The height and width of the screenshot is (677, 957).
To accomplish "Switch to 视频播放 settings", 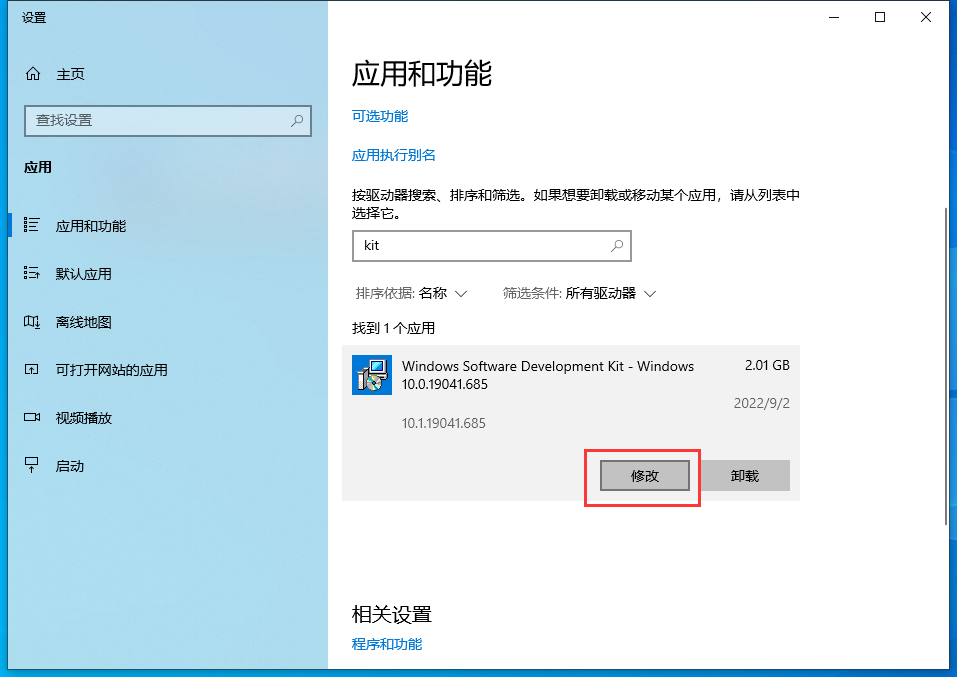I will 83,418.
